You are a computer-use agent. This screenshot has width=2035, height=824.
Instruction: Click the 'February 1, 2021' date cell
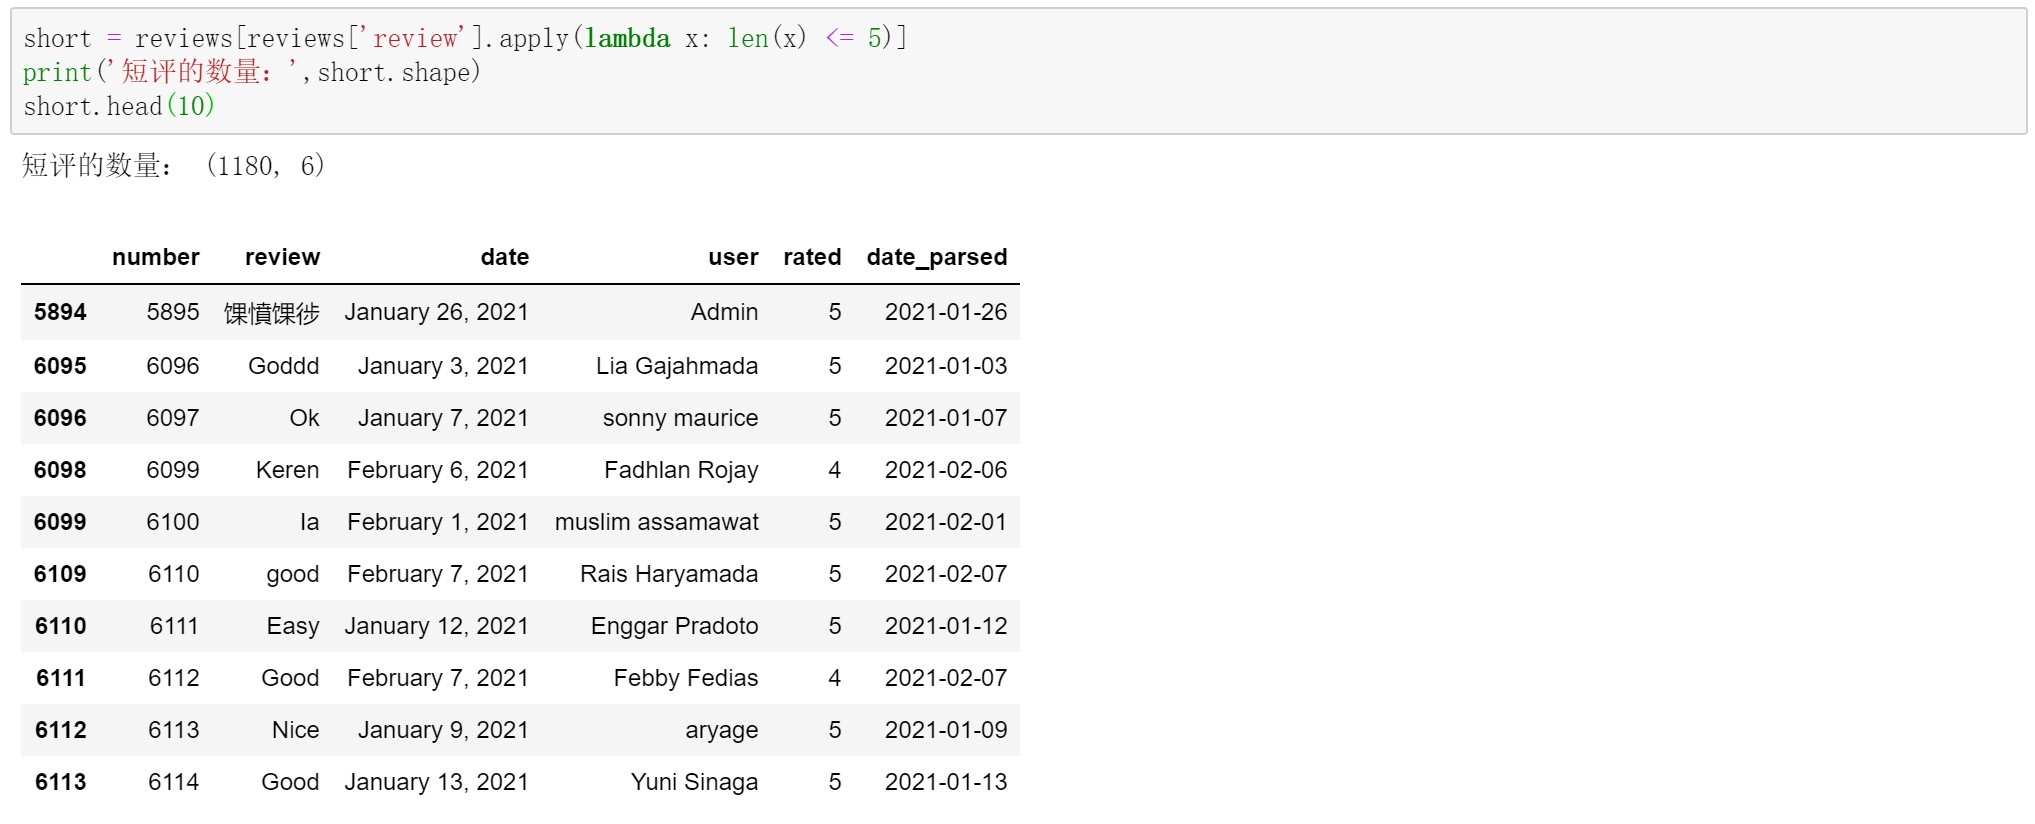[x=437, y=522]
